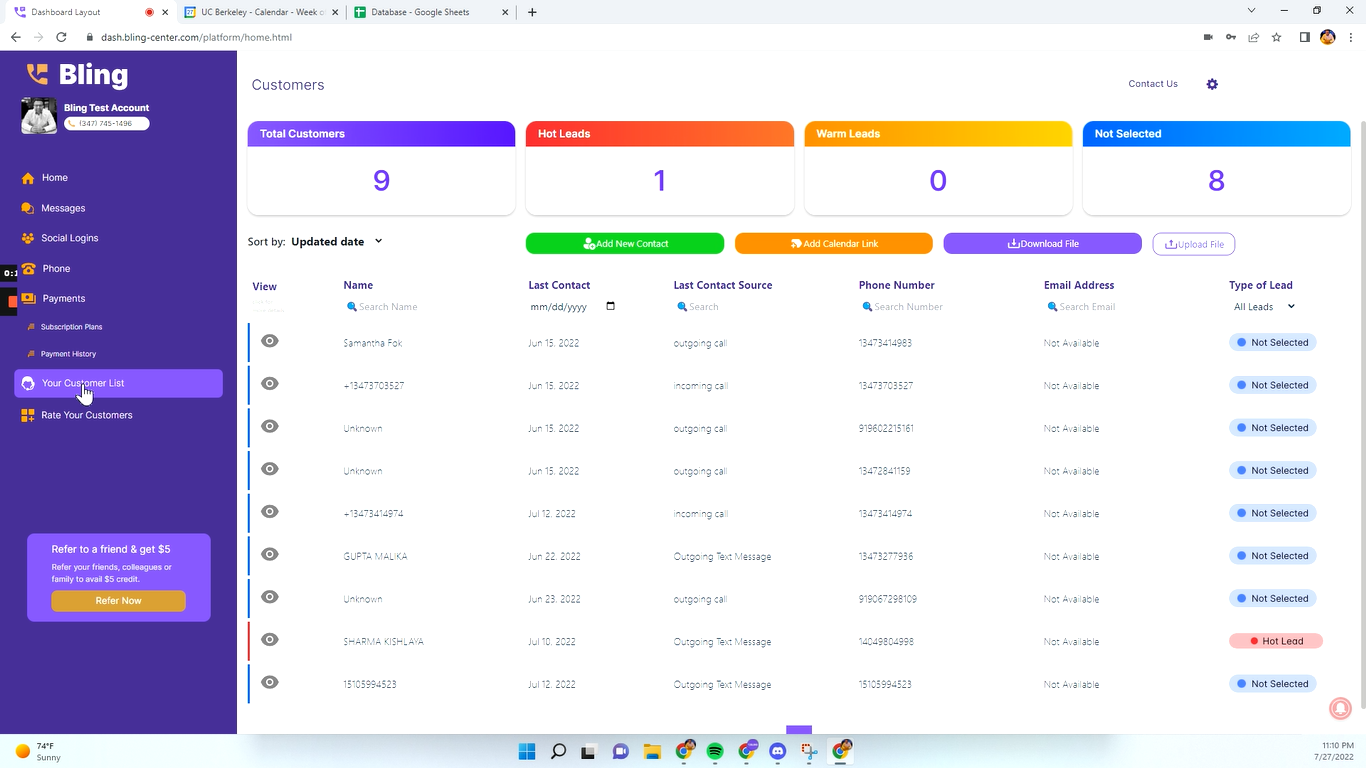Open the Sort by Updated date dropdown
Image resolution: width=1366 pixels, height=768 pixels.
(x=337, y=241)
